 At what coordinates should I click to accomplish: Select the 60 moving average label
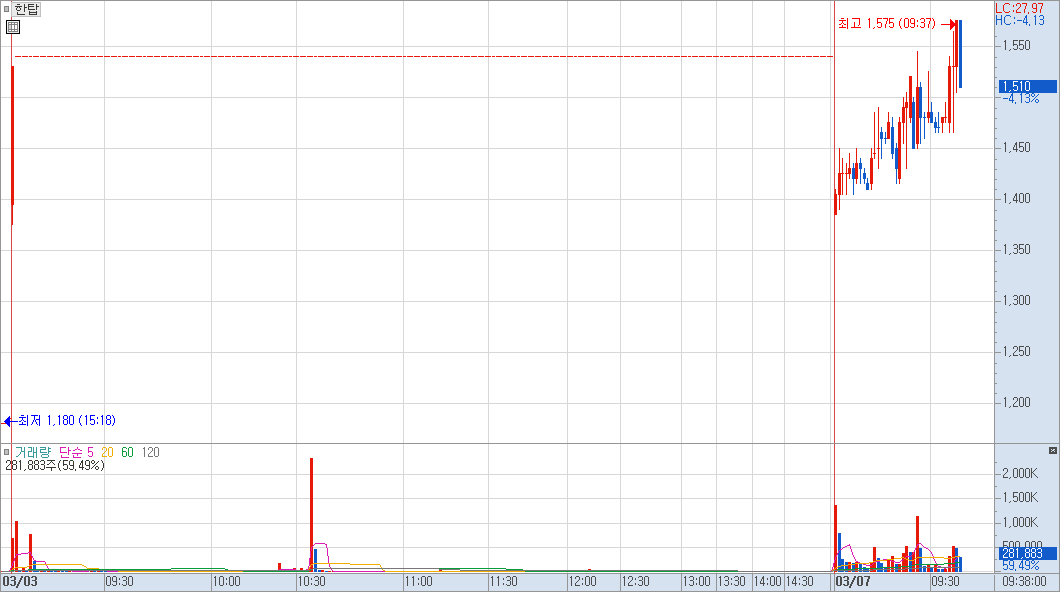128,452
